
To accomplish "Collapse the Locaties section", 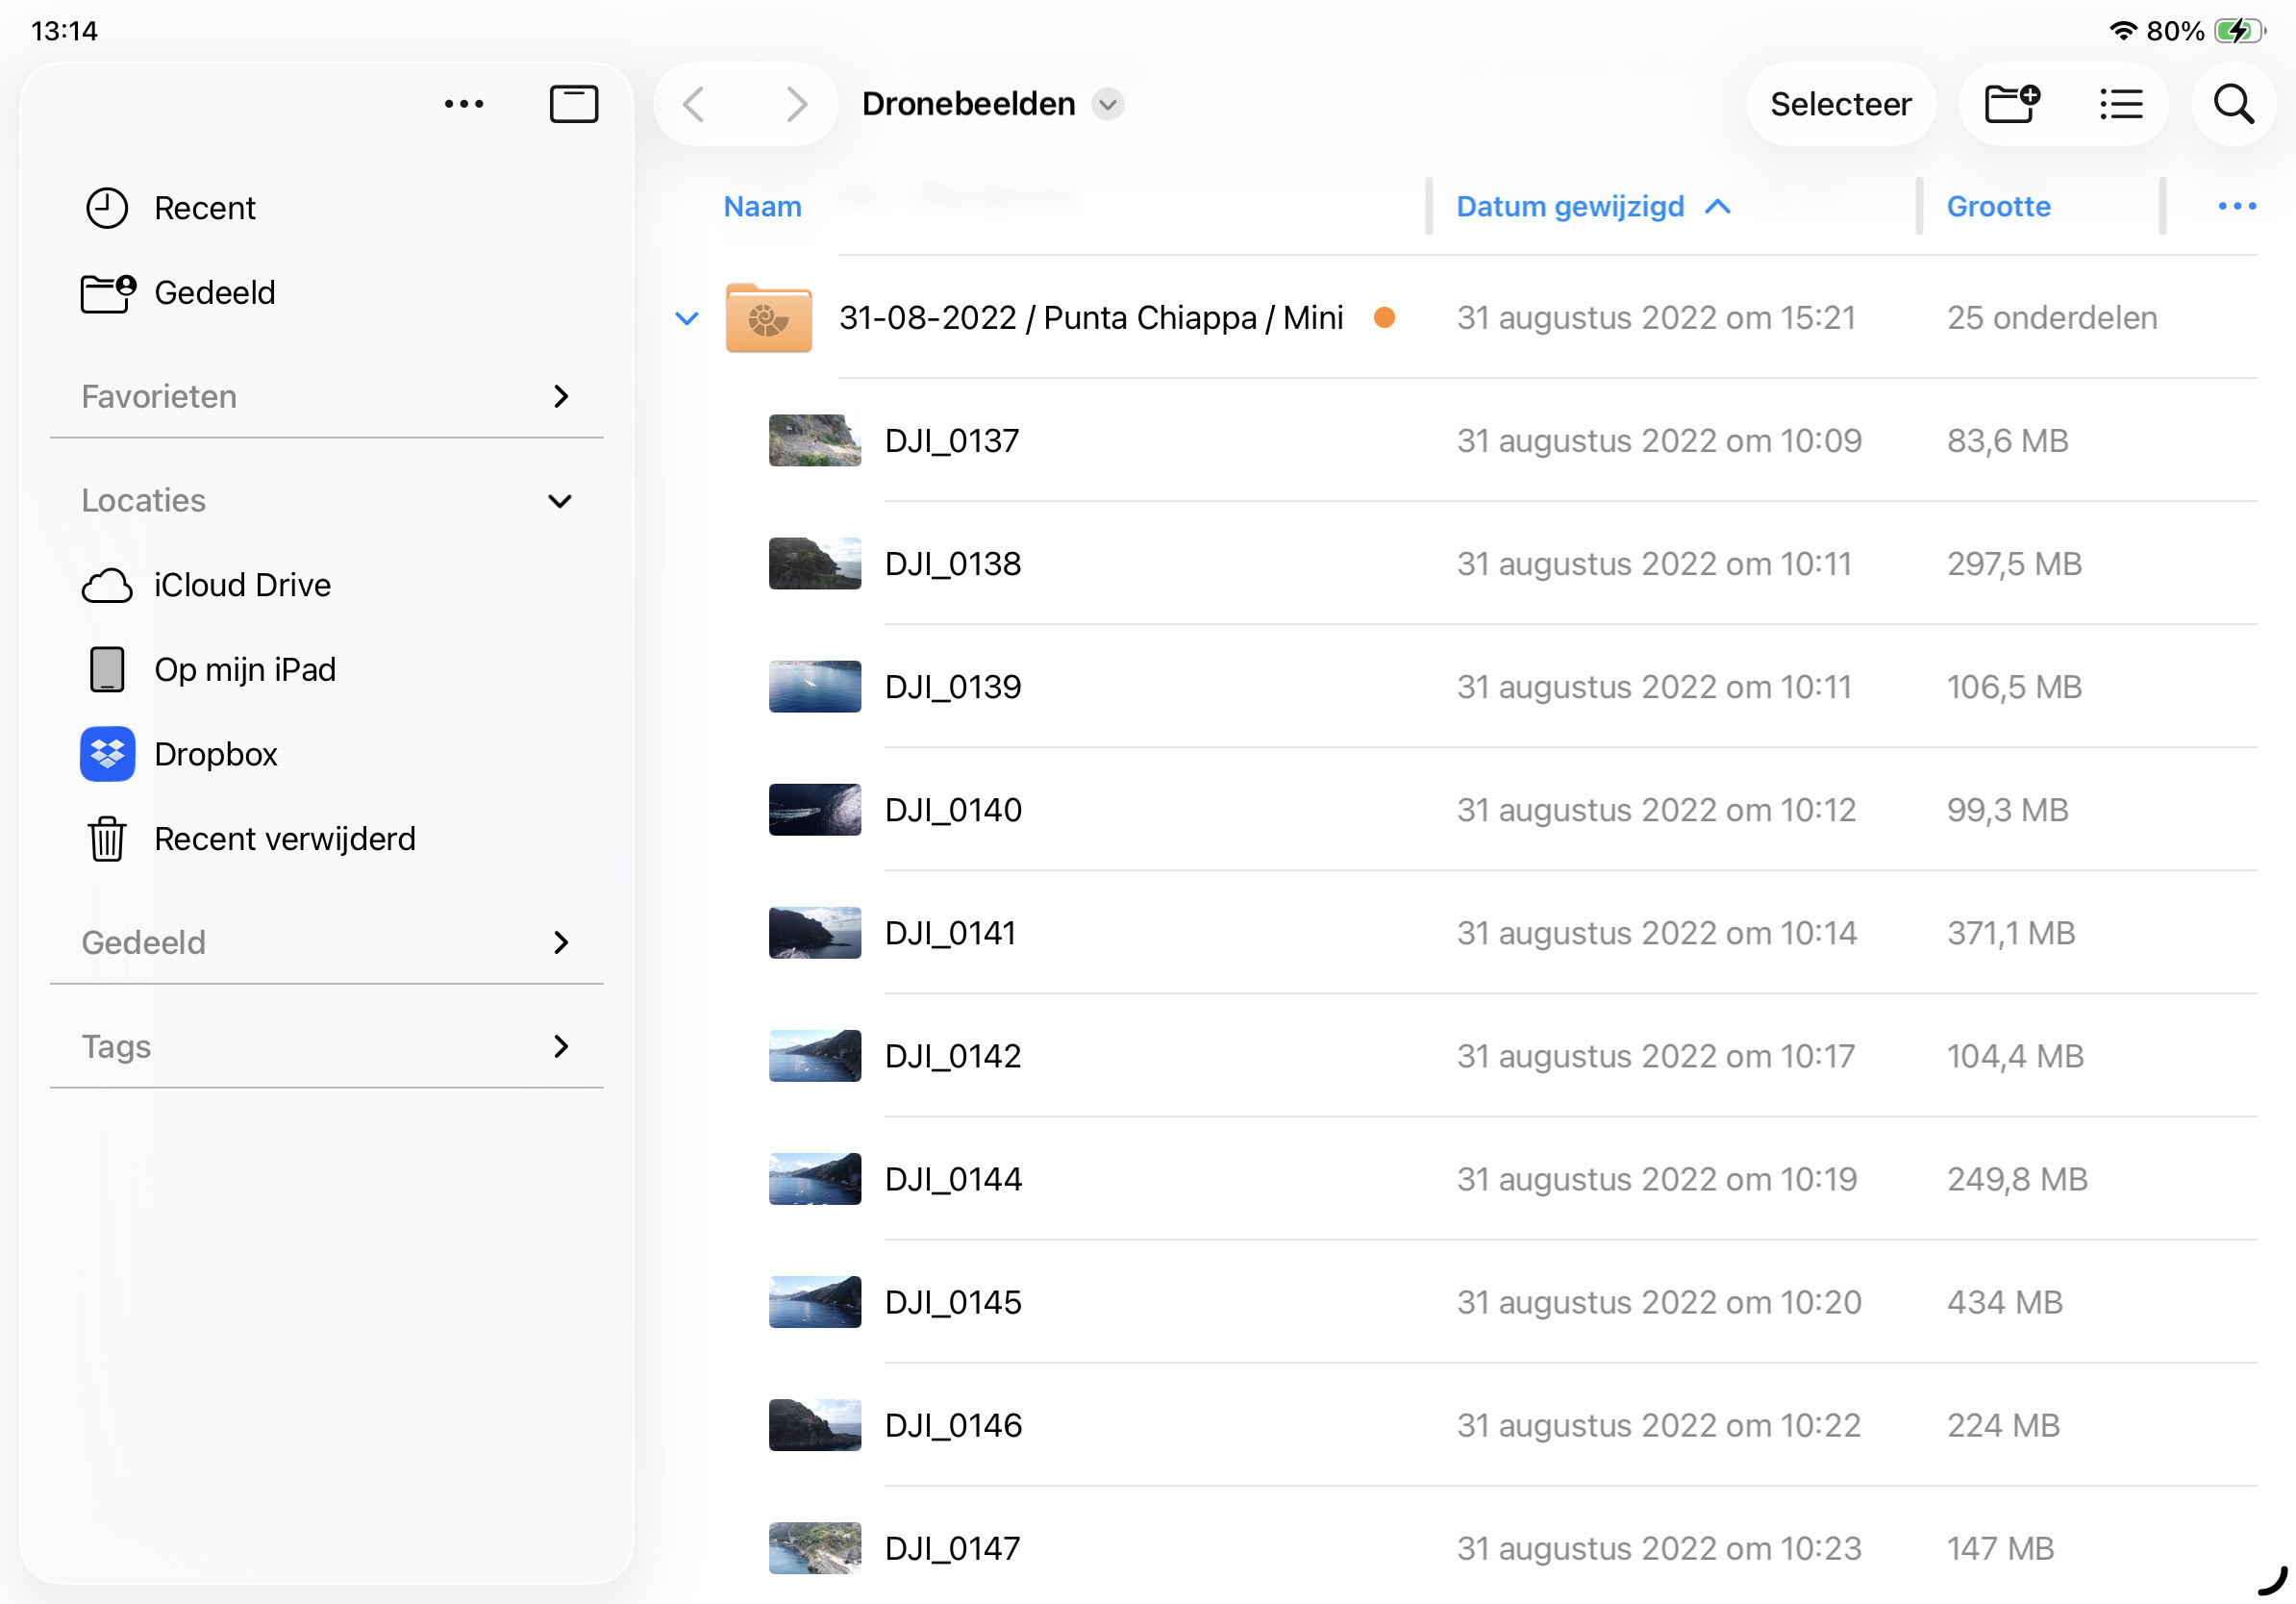I will click(x=560, y=501).
